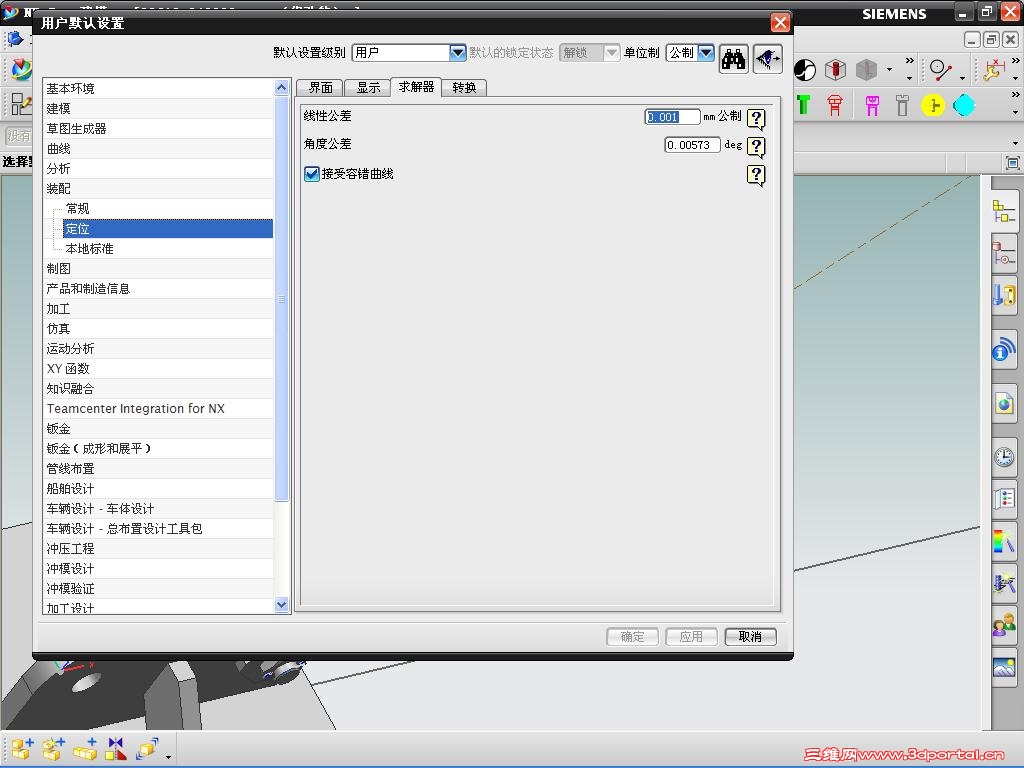The width and height of the screenshot is (1024, 768).
Task: Open help for 接受容错曲线 option
Action: (756, 175)
